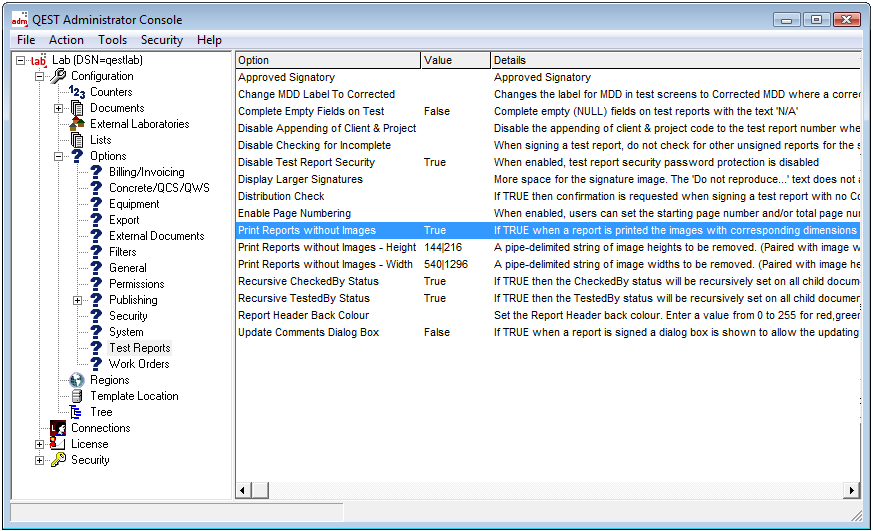Select the Template Location icon
Image resolution: width=873 pixels, height=531 pixels.
click(77, 396)
